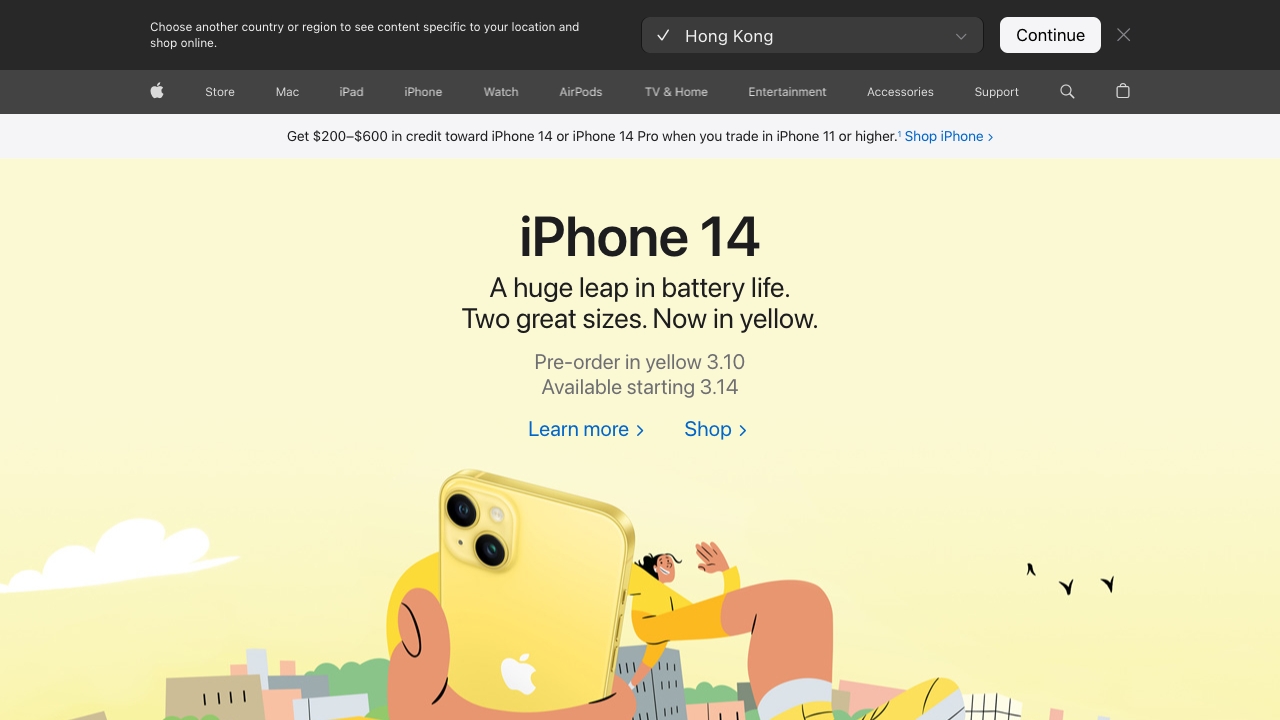This screenshot has height=720, width=1280.
Task: Expand the Hong Kong region dropdown
Action: point(812,35)
